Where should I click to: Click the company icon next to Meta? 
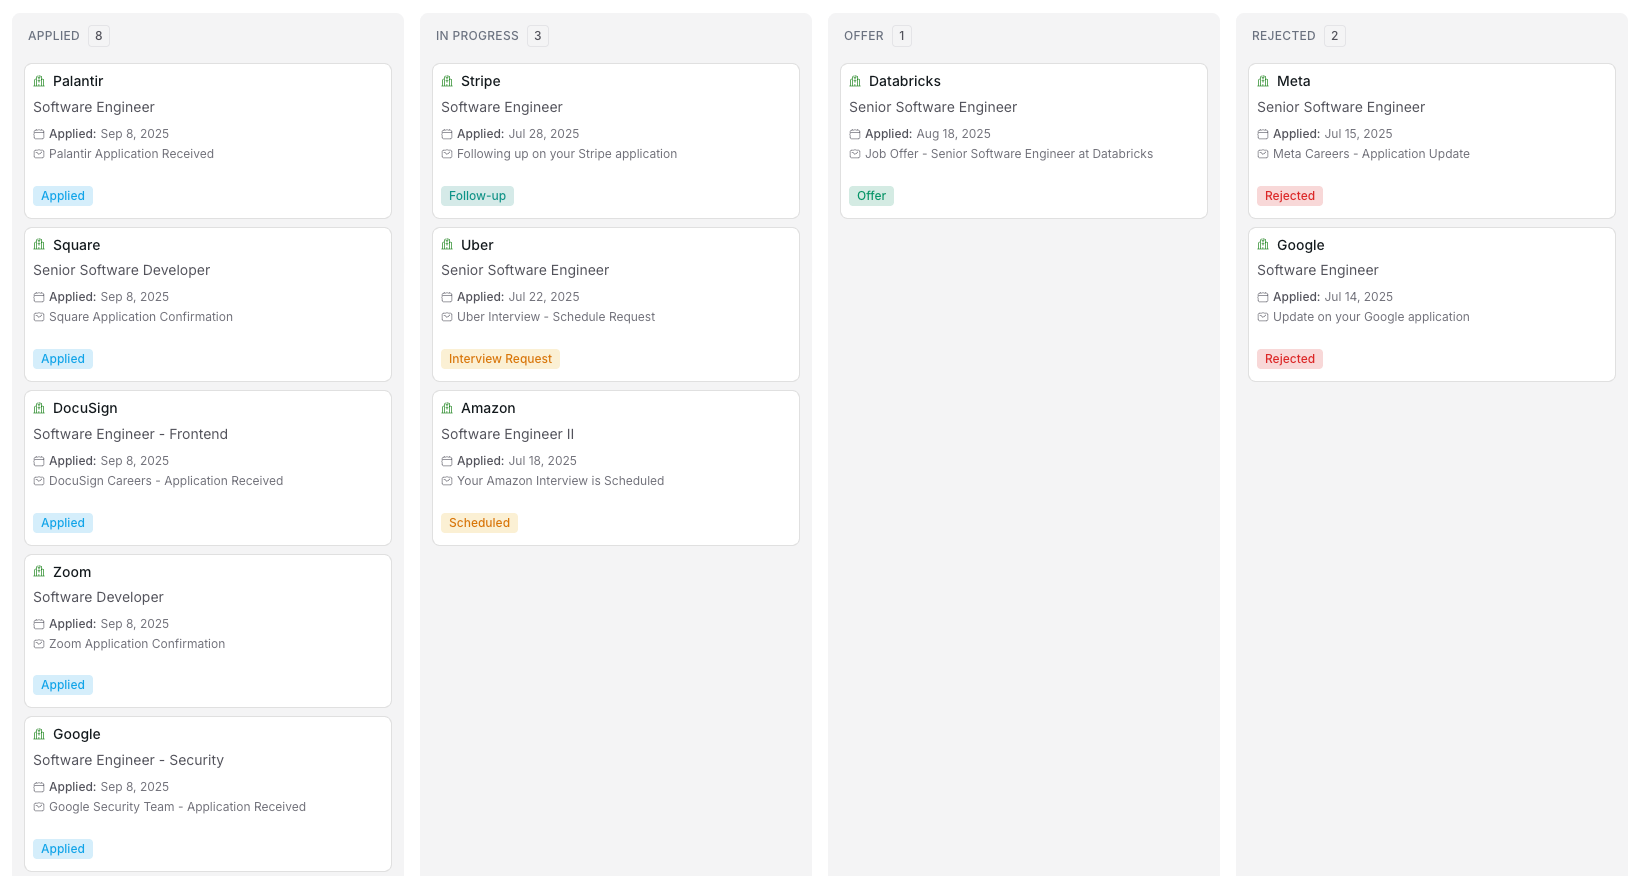(1263, 81)
